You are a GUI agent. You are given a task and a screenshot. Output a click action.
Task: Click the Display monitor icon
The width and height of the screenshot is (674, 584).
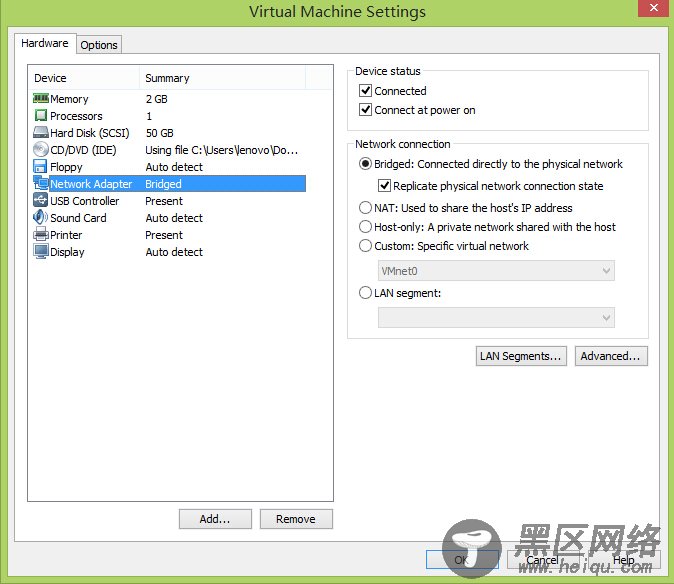(x=40, y=252)
